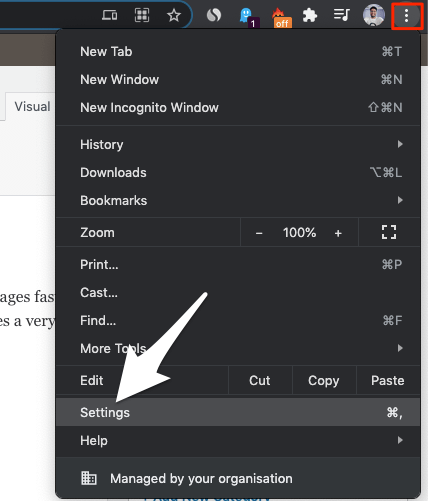
Task: Open the media controls playlist icon
Action: (342, 15)
